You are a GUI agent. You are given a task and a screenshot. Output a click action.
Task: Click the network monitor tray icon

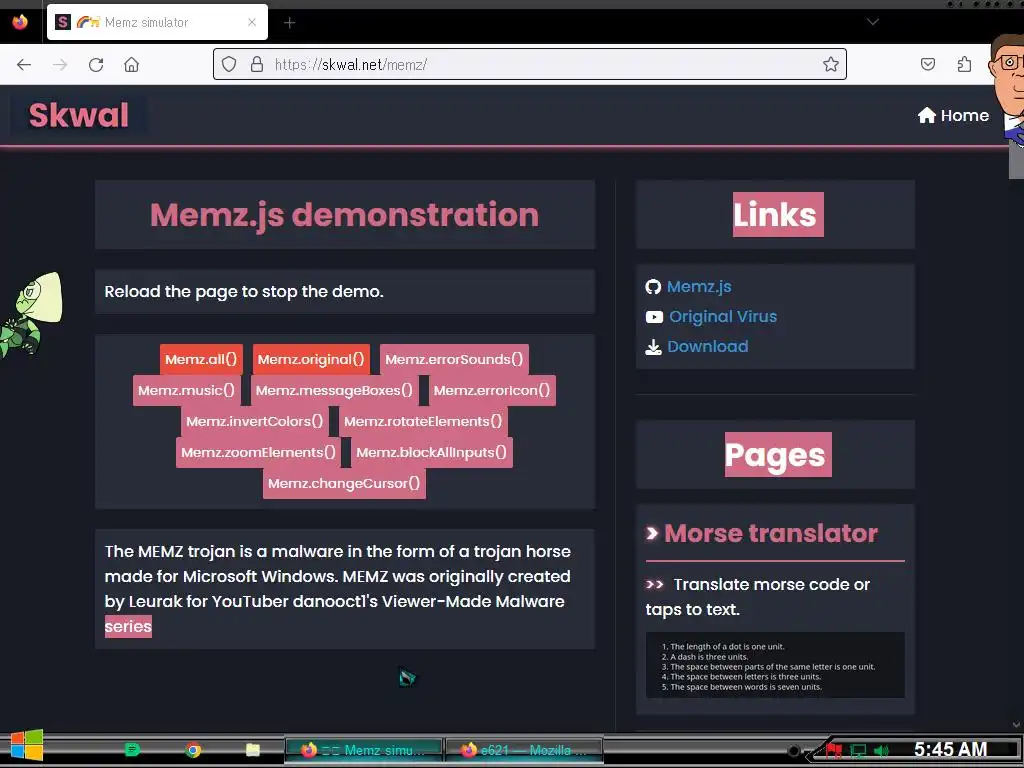[857, 751]
